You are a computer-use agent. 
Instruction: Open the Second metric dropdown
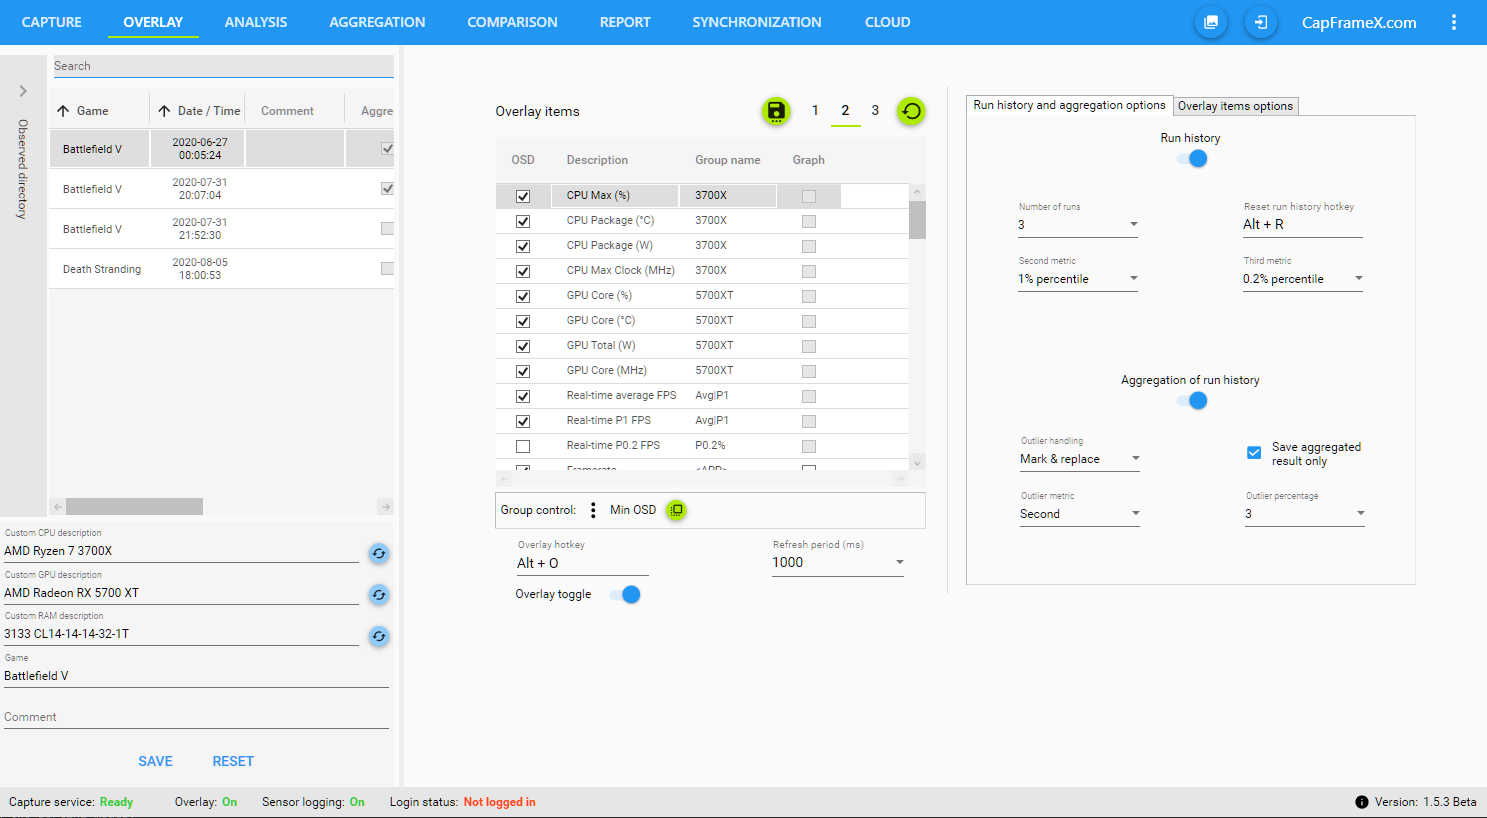click(1078, 279)
